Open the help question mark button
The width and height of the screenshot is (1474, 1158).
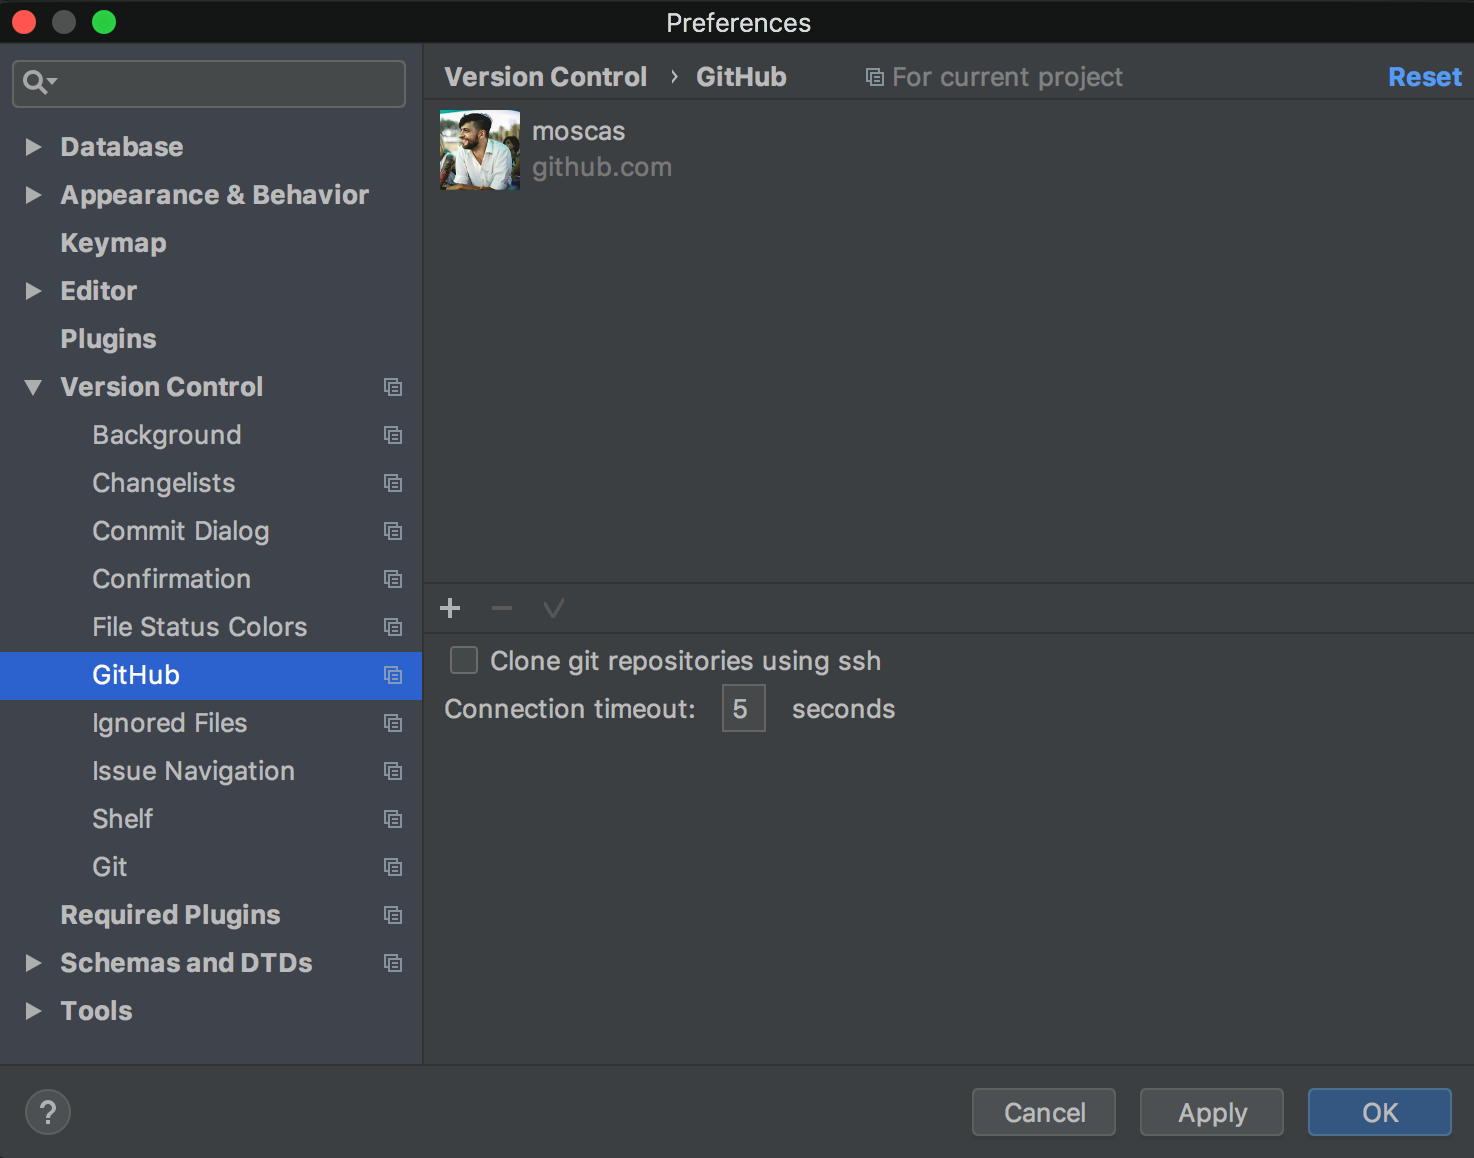click(48, 1112)
